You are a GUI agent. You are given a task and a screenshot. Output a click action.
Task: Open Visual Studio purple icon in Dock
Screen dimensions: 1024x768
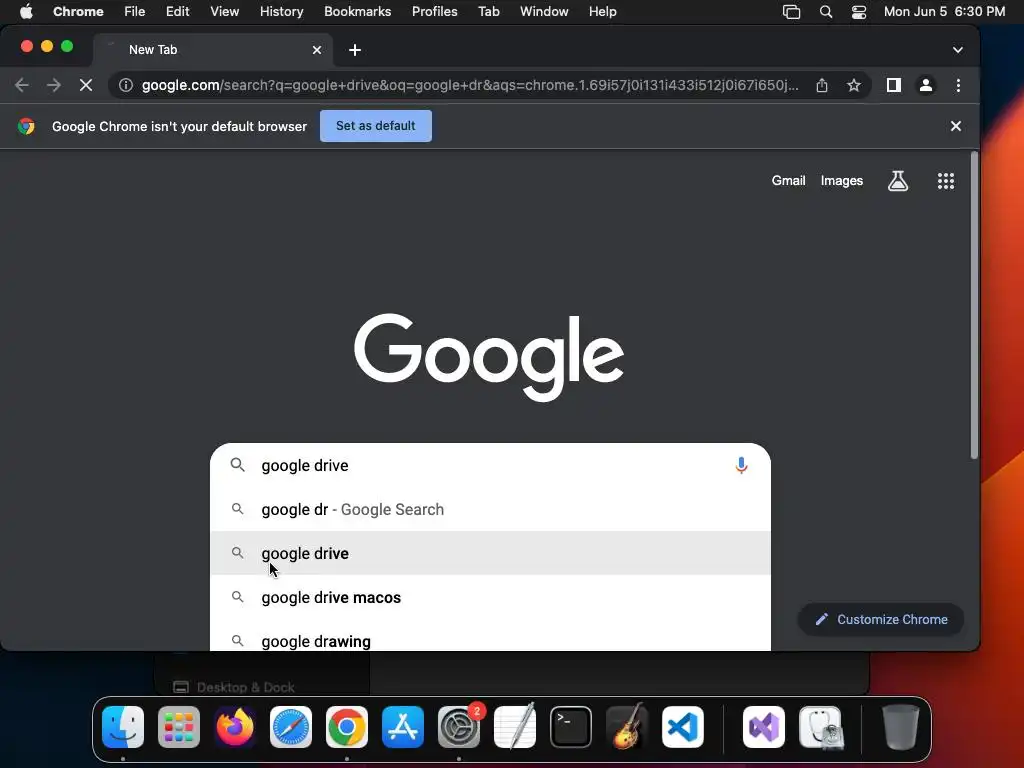[764, 727]
